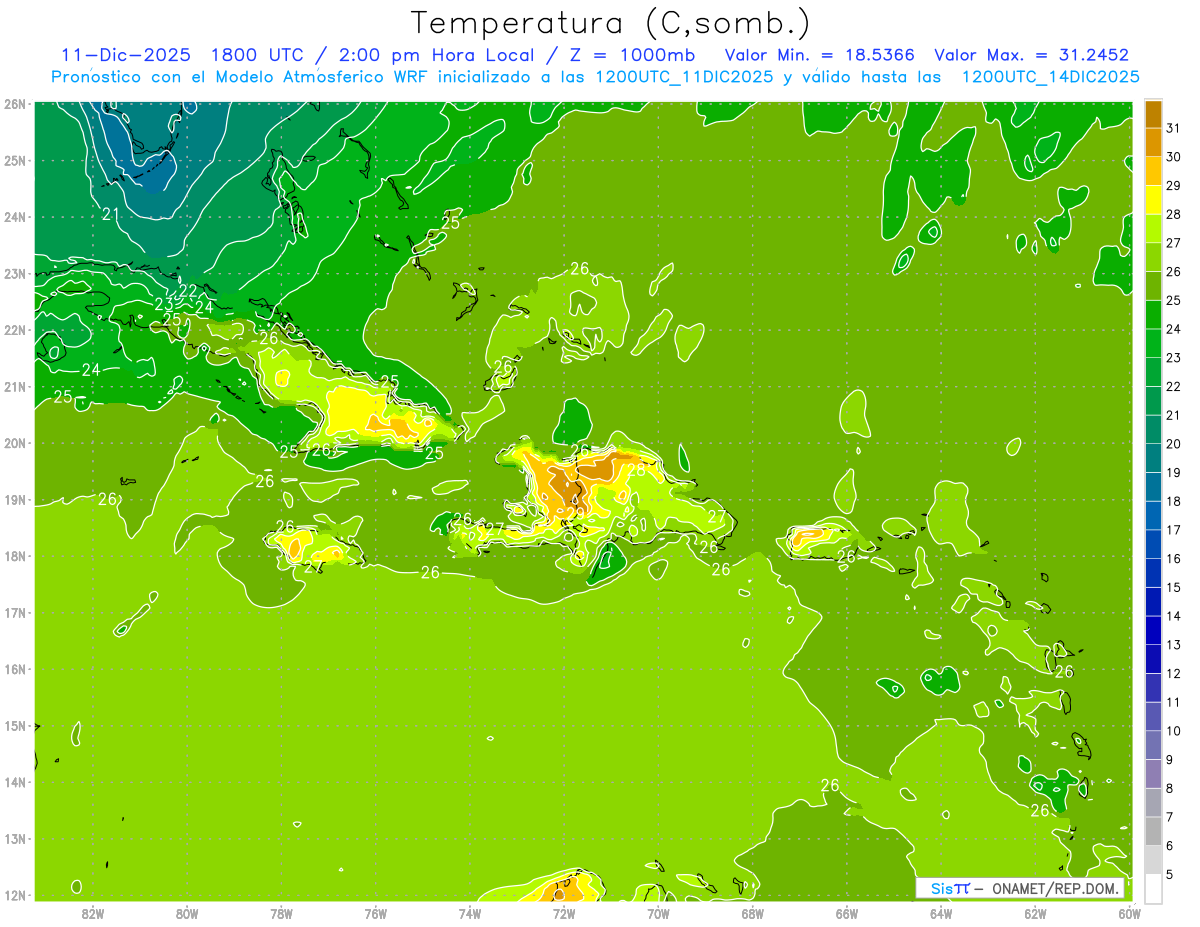Click the 19 value on the color scale

(1173, 472)
